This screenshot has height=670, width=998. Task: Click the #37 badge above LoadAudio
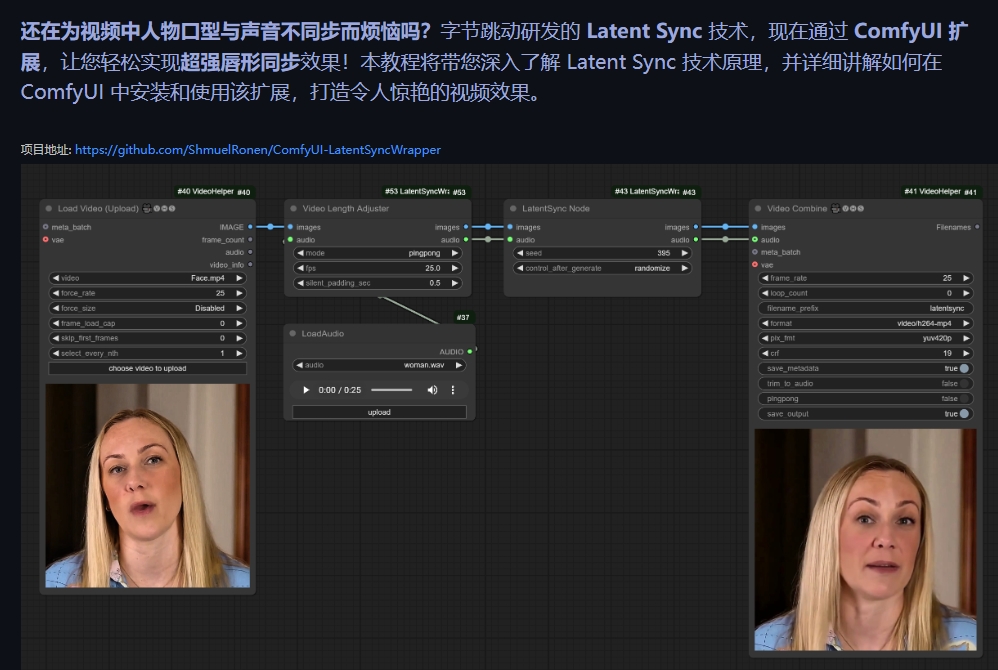coord(463,317)
